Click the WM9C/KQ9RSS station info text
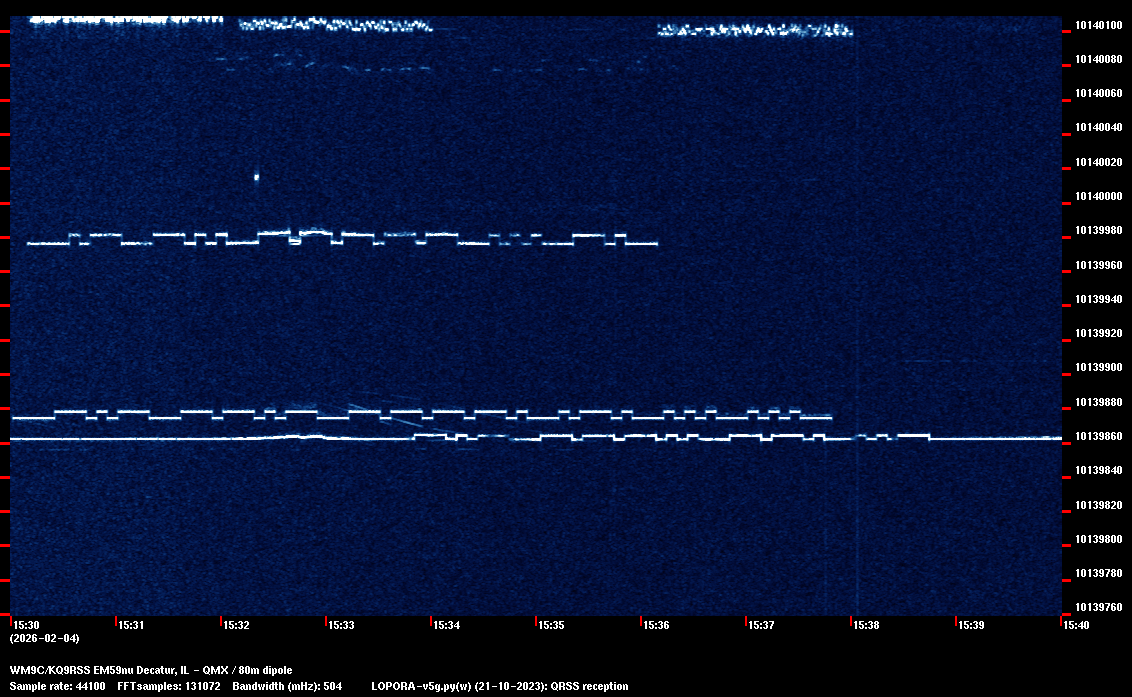 pos(151,670)
